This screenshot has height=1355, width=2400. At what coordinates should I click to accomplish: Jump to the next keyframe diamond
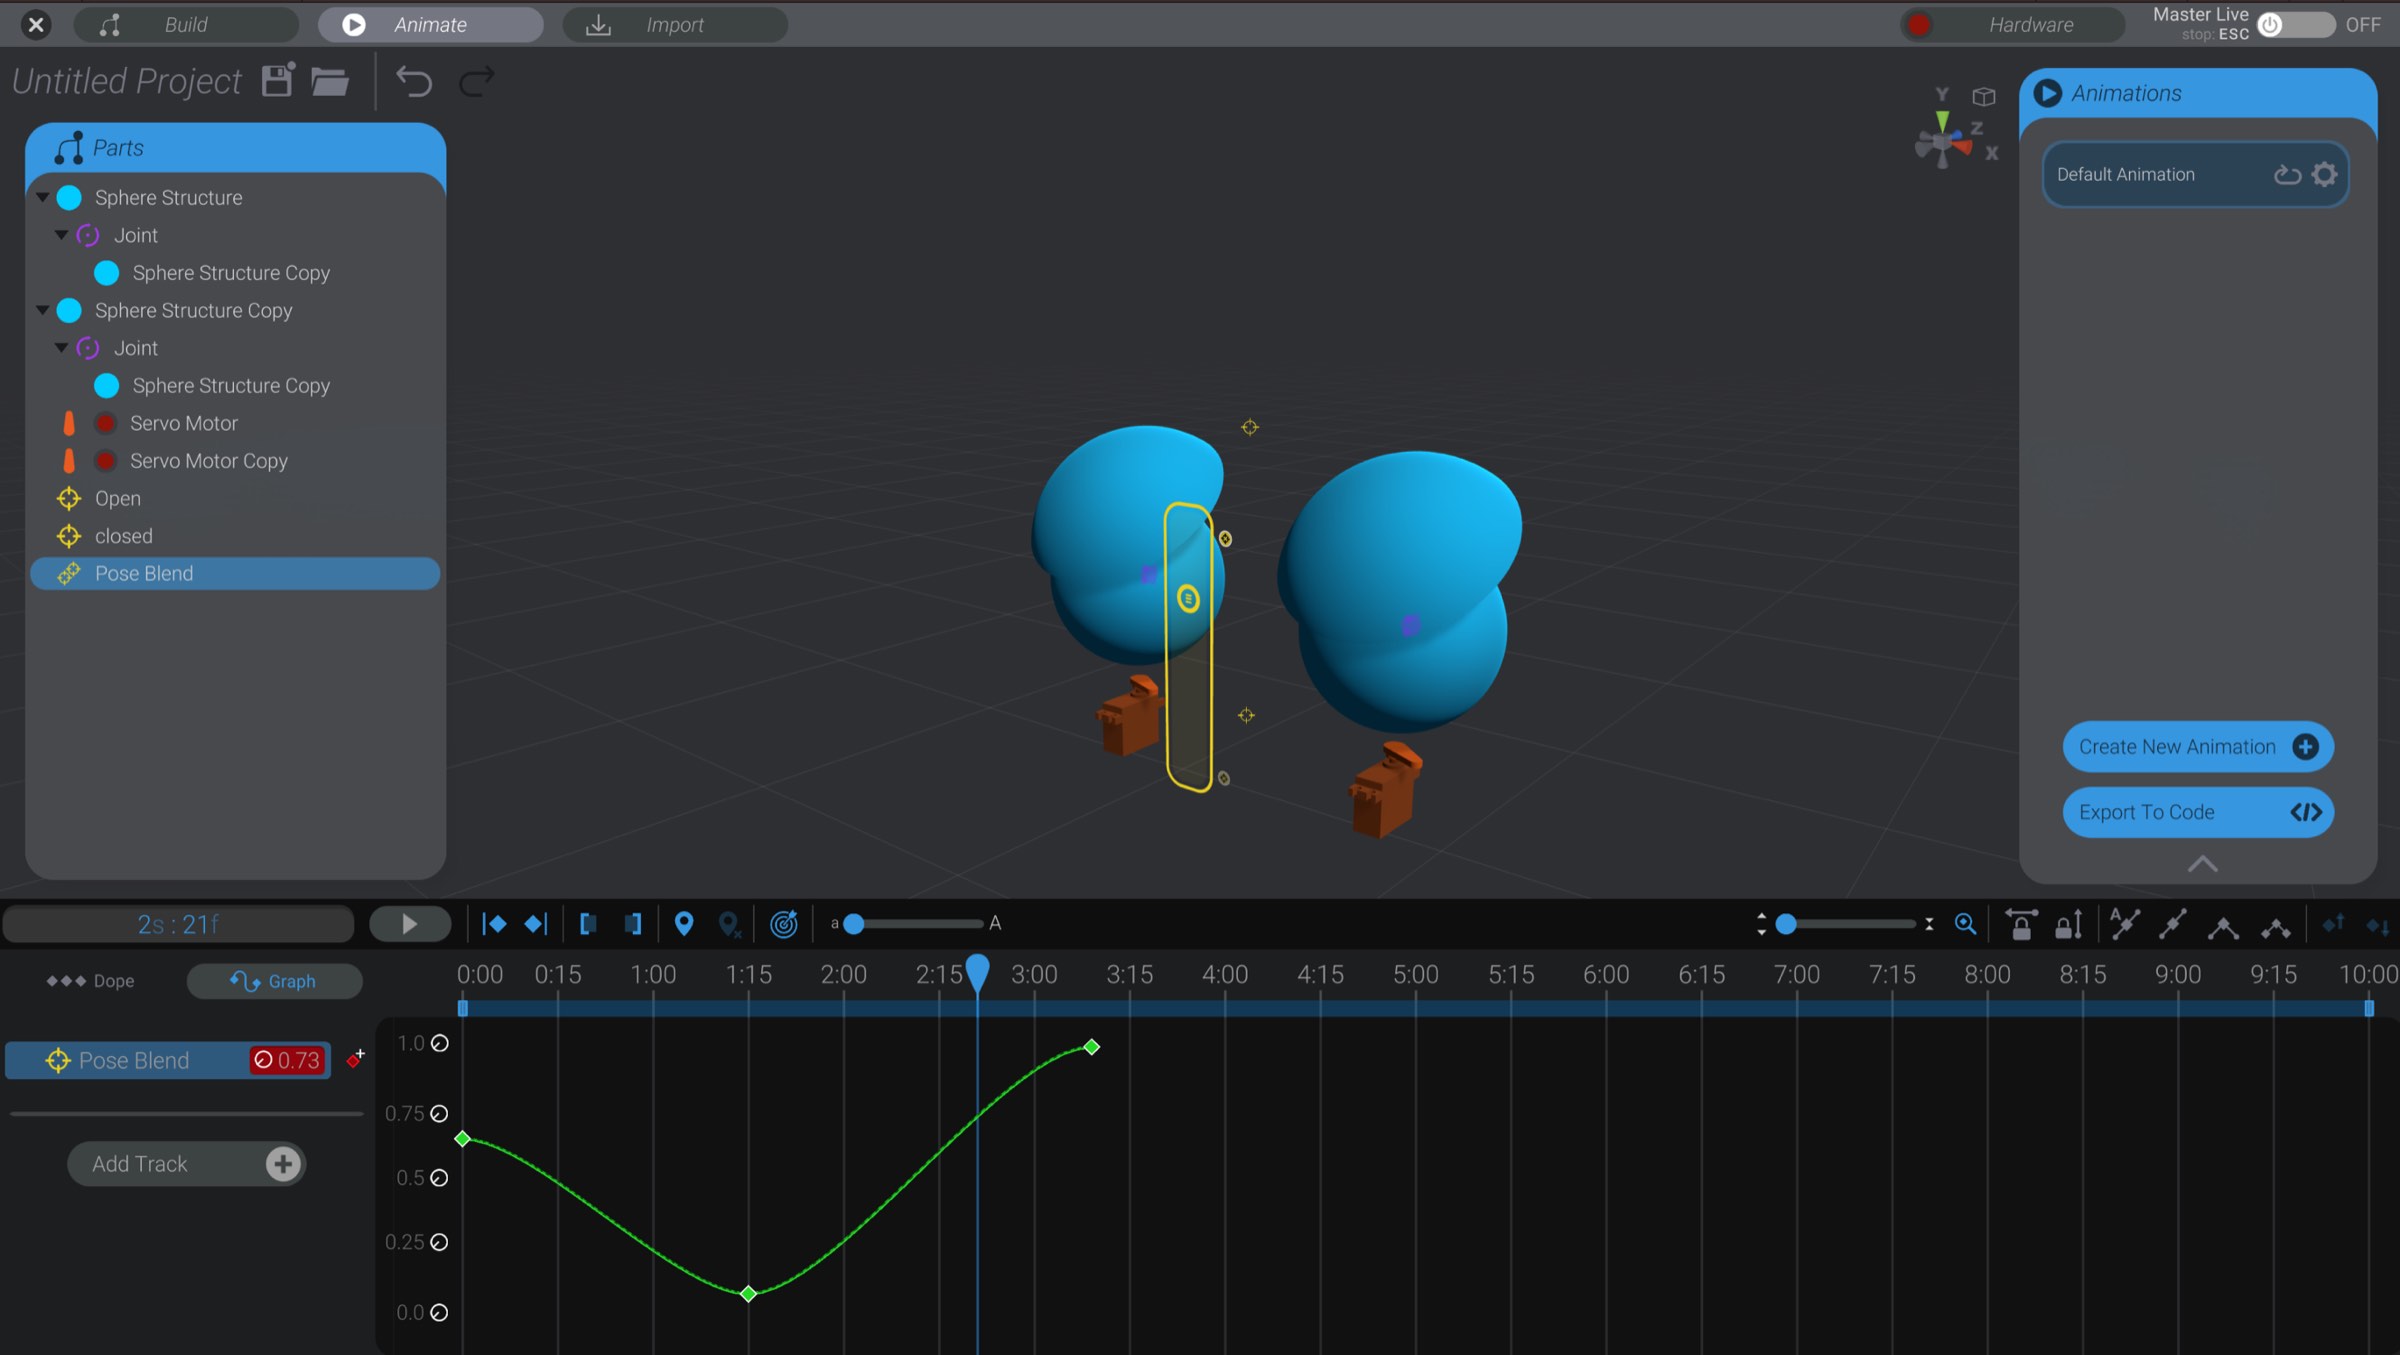pos(535,923)
